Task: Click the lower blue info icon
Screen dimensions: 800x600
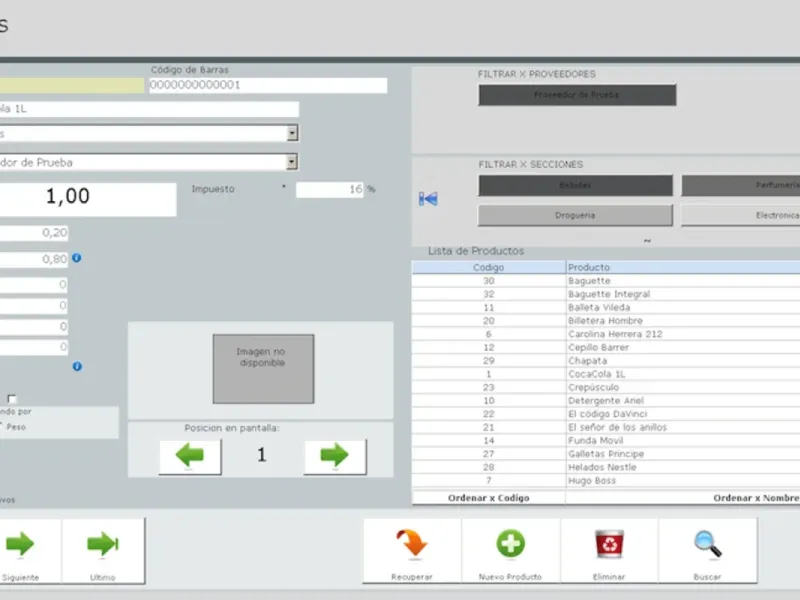Action: click(77, 366)
